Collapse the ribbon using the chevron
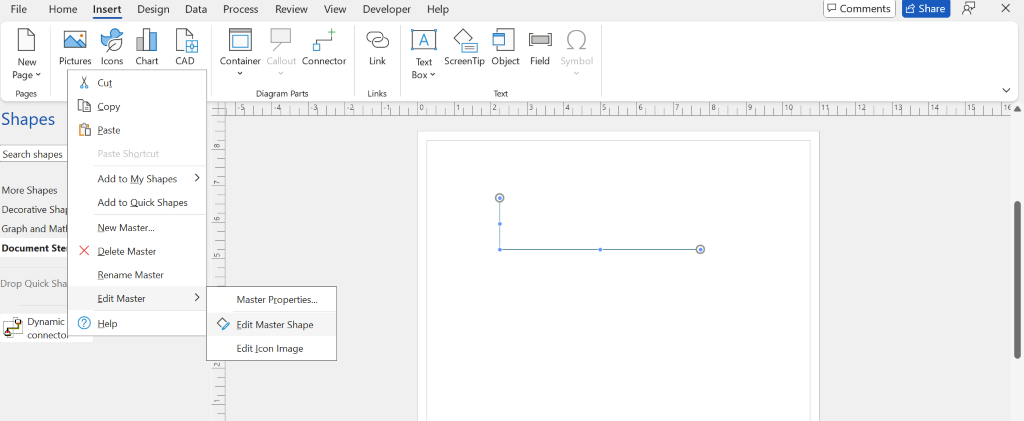Viewport: 1024px width, 421px height. pos(1006,90)
